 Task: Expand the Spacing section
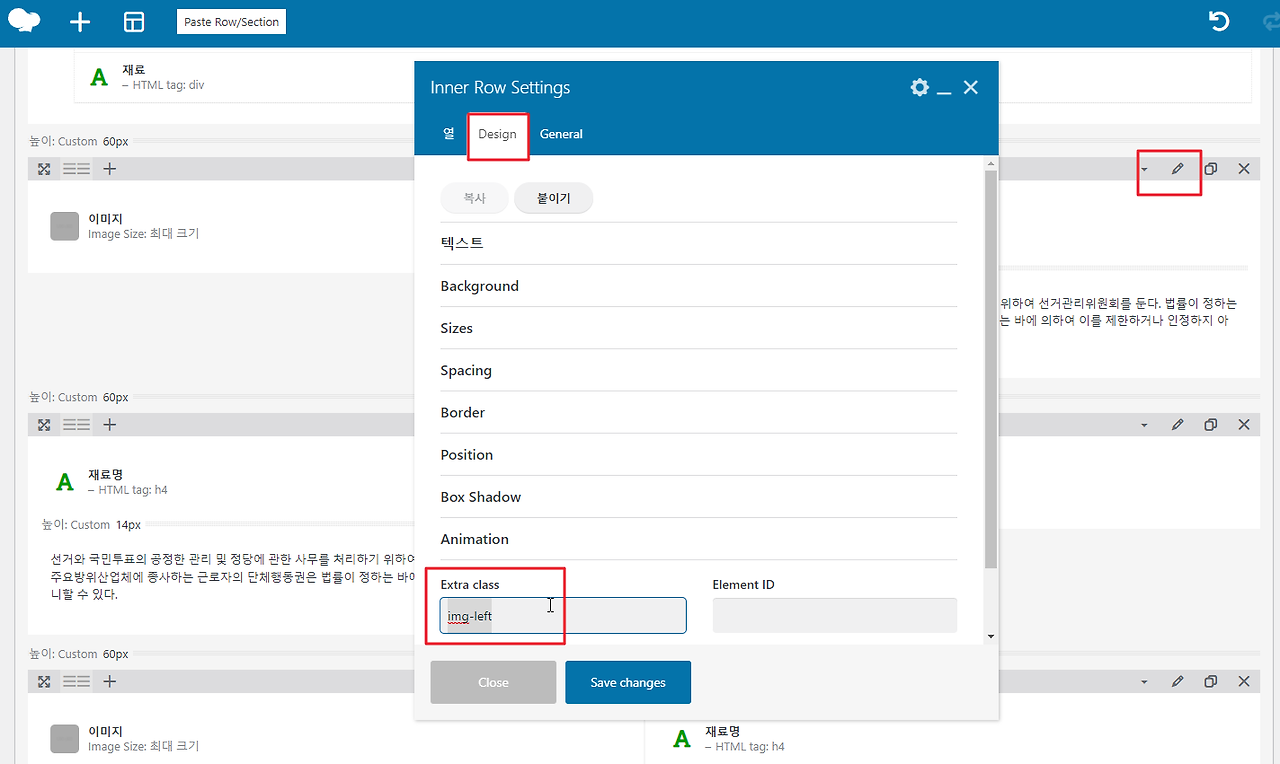tap(699, 370)
